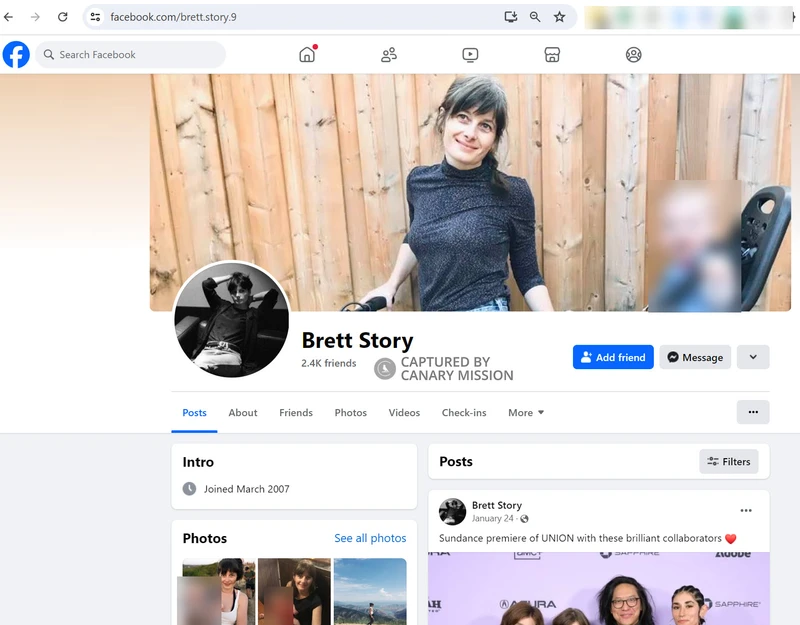Open the Videos tab
The height and width of the screenshot is (625, 800).
point(404,412)
